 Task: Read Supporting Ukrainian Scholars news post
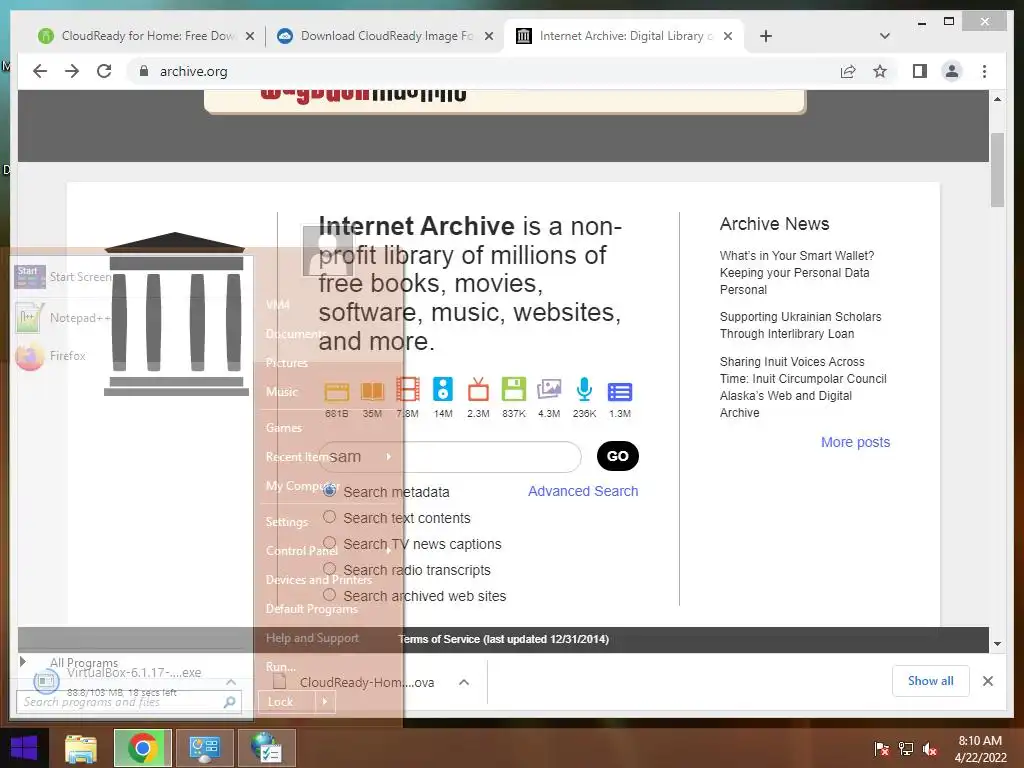tap(801, 325)
